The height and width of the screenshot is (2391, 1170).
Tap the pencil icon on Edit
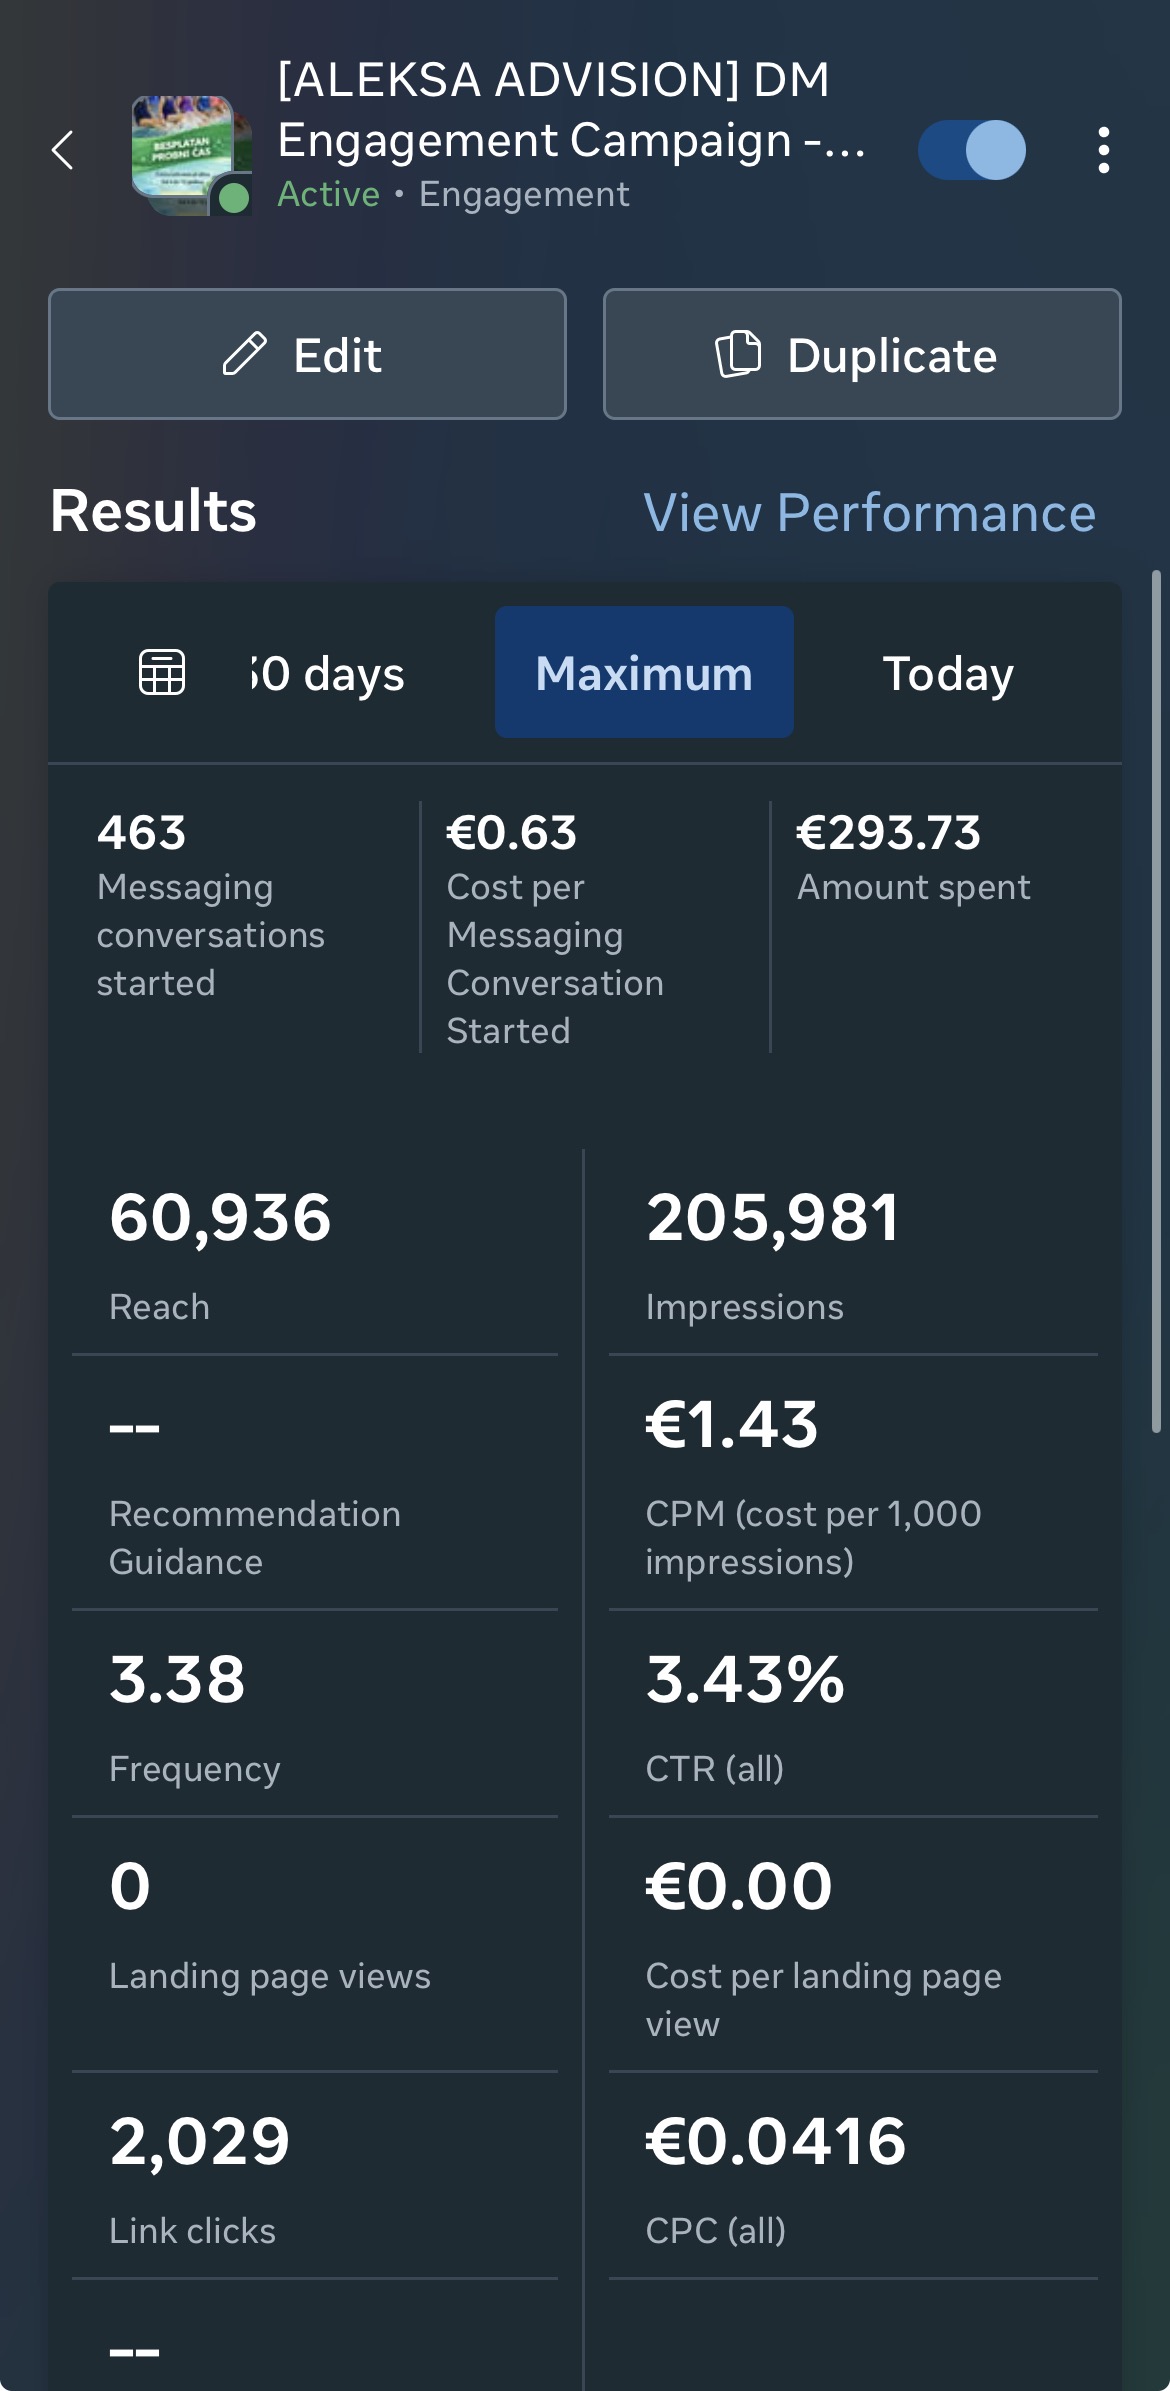[x=244, y=354]
